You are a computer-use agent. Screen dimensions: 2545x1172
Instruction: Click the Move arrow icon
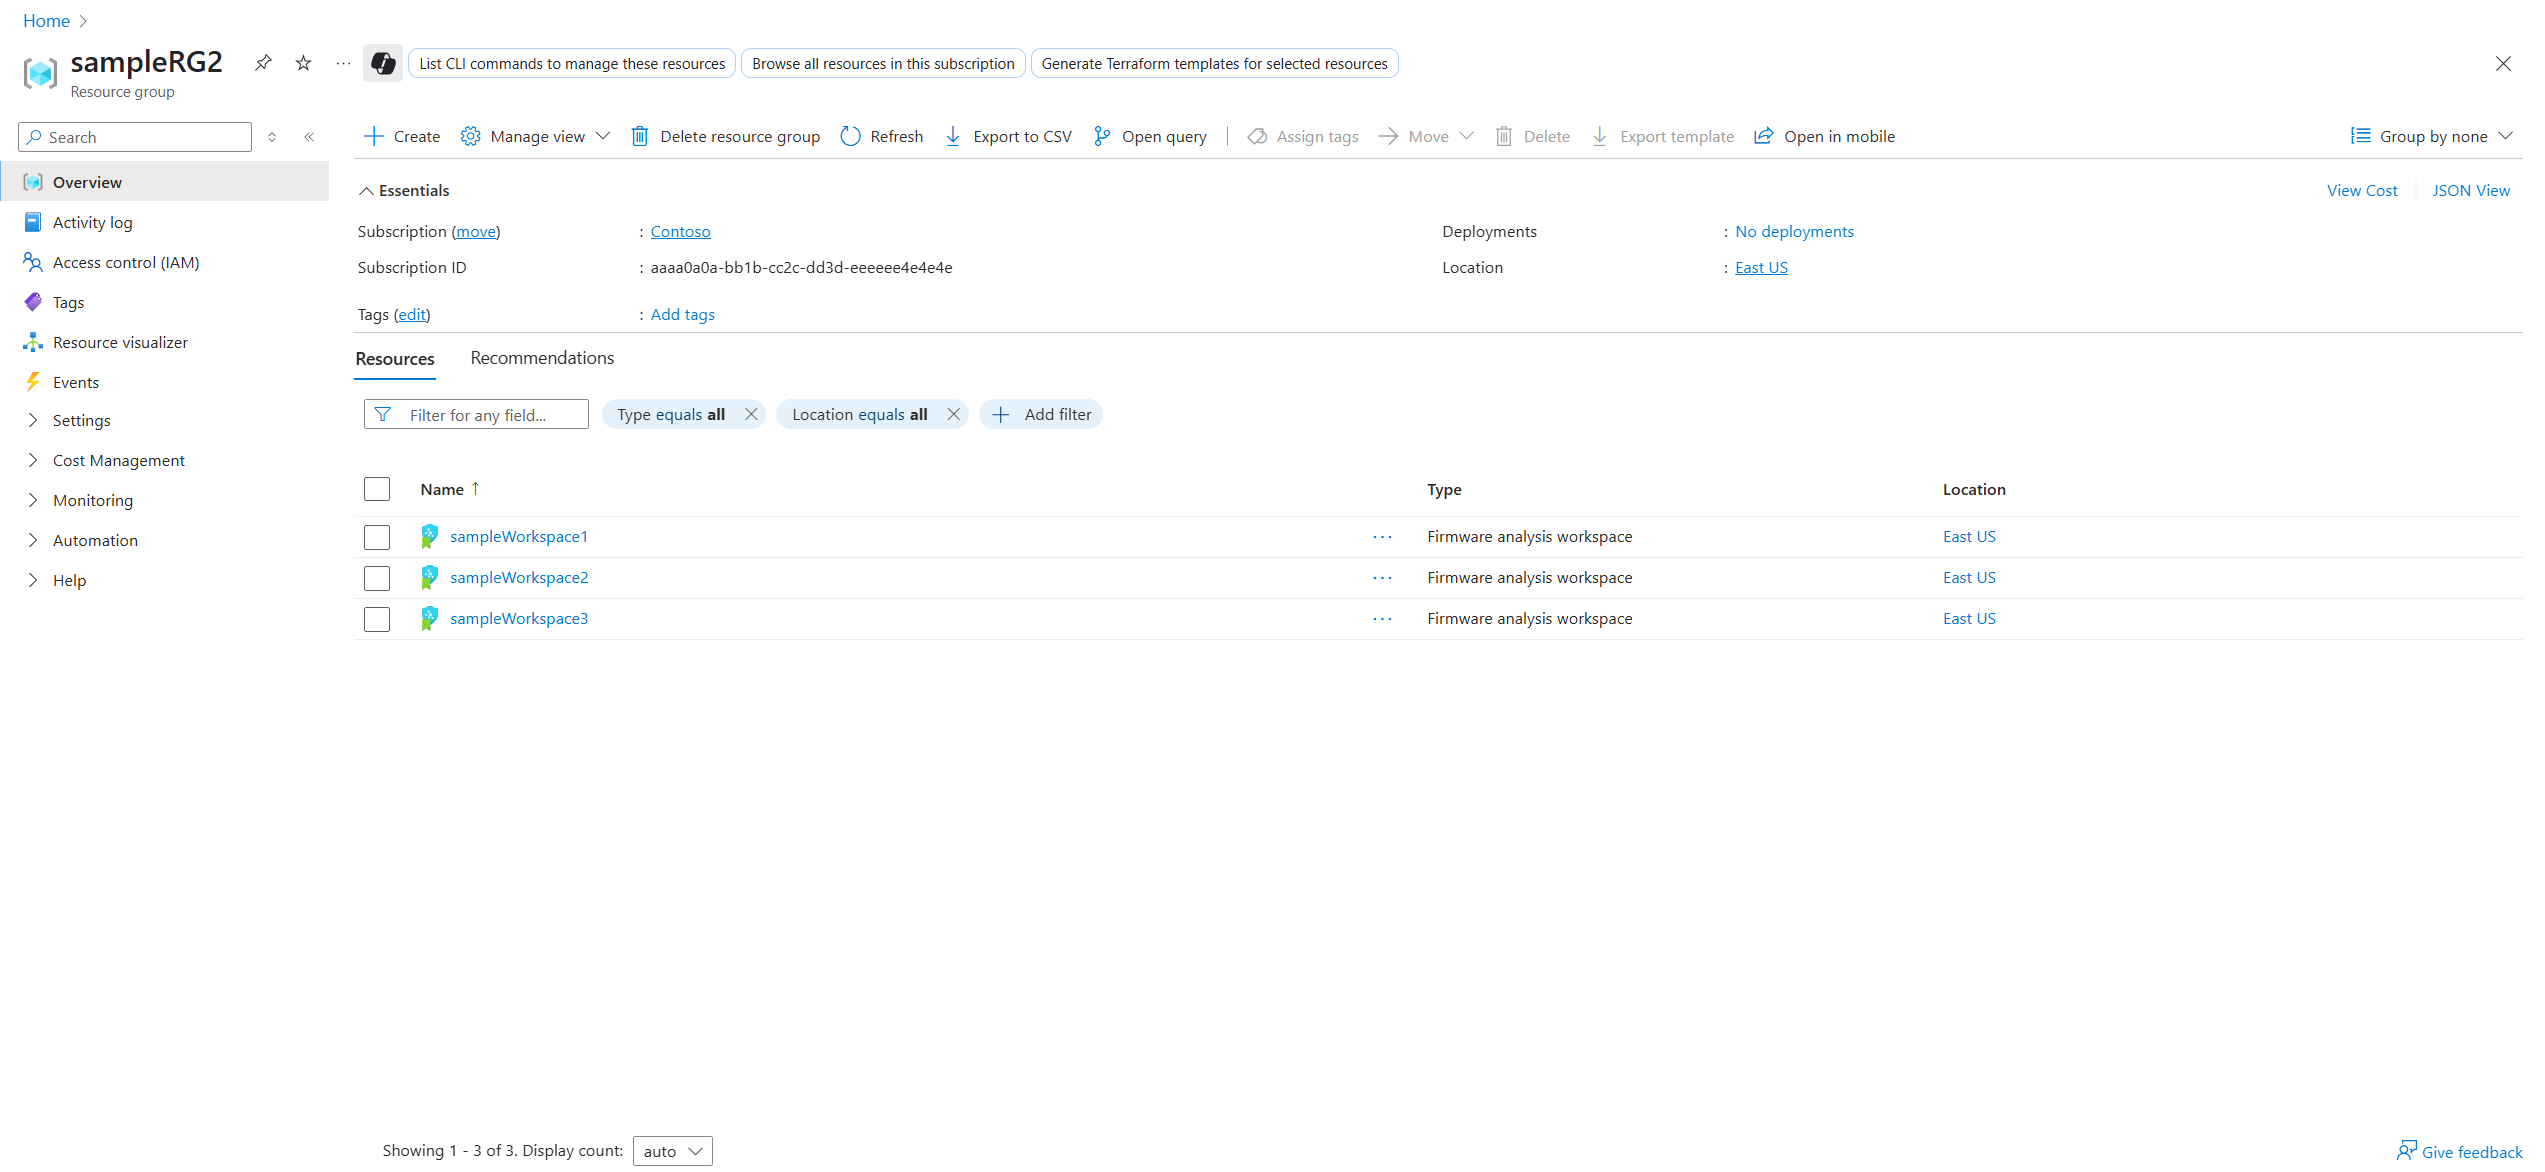1388,136
